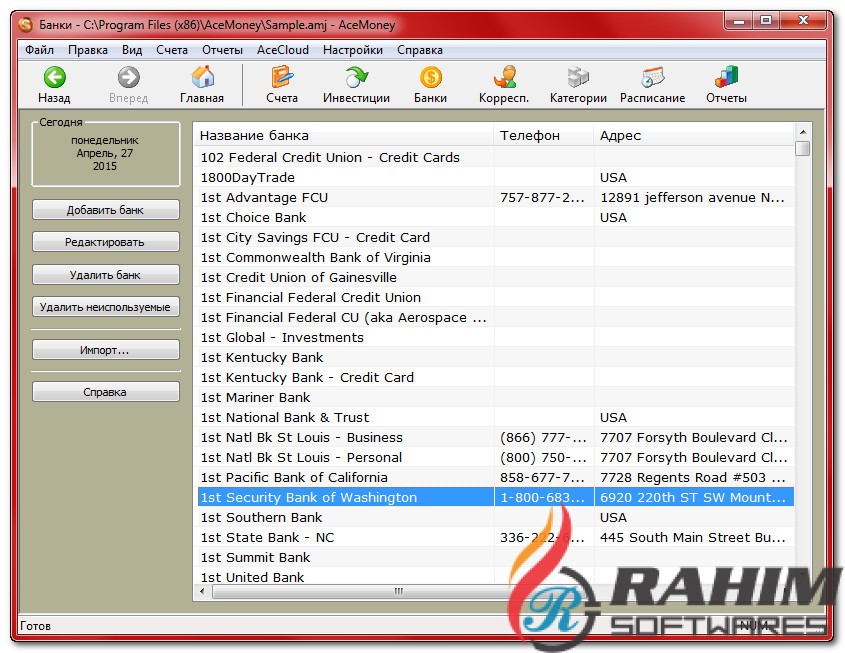Open the Главная (Home) toolbar icon
845x653 pixels.
(x=202, y=78)
